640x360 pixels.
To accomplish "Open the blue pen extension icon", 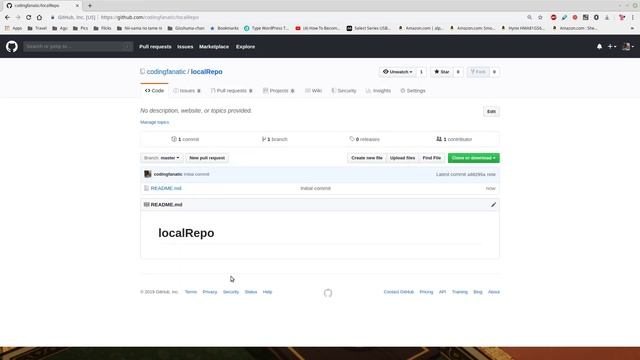I will (564, 17).
